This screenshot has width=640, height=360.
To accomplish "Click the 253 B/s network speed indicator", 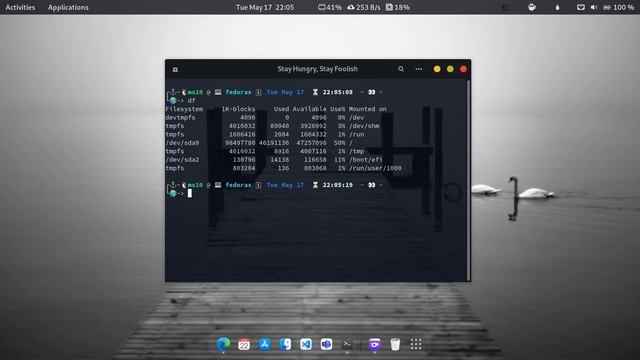I will point(364,7).
